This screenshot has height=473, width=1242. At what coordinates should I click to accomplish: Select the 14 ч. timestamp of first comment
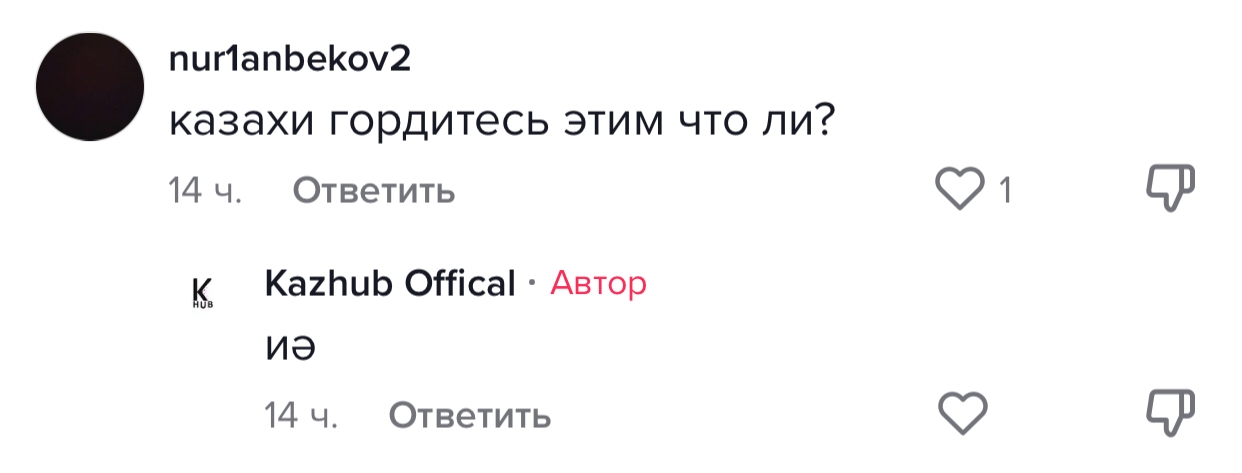[205, 190]
